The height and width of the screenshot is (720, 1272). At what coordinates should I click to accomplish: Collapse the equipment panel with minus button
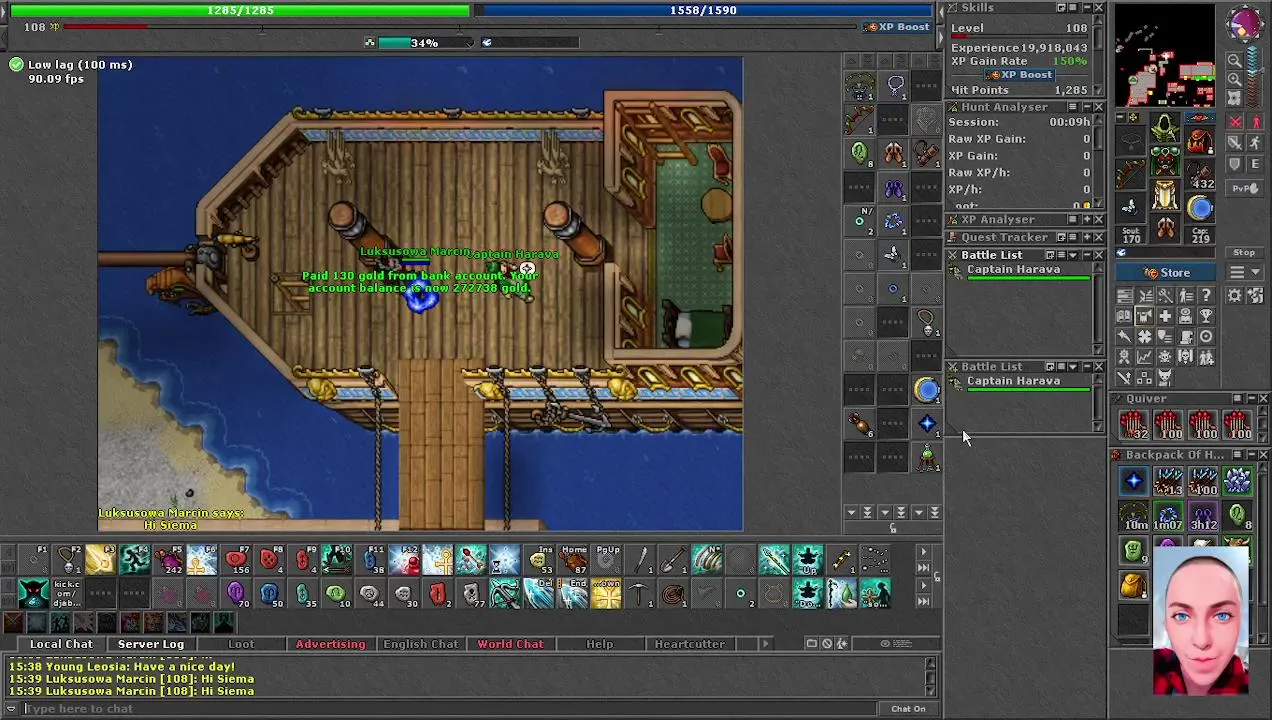tap(1119, 117)
